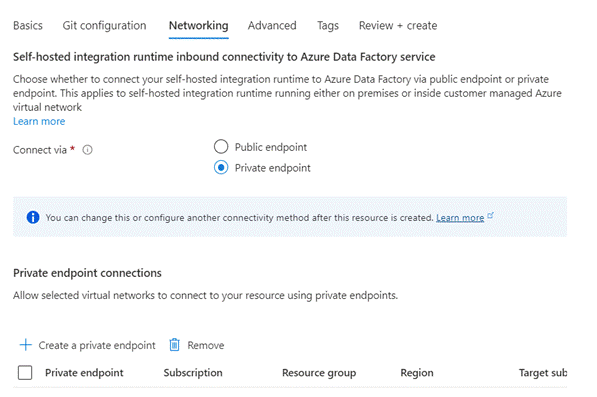
Task: Open the Tags tab
Action: (x=328, y=26)
